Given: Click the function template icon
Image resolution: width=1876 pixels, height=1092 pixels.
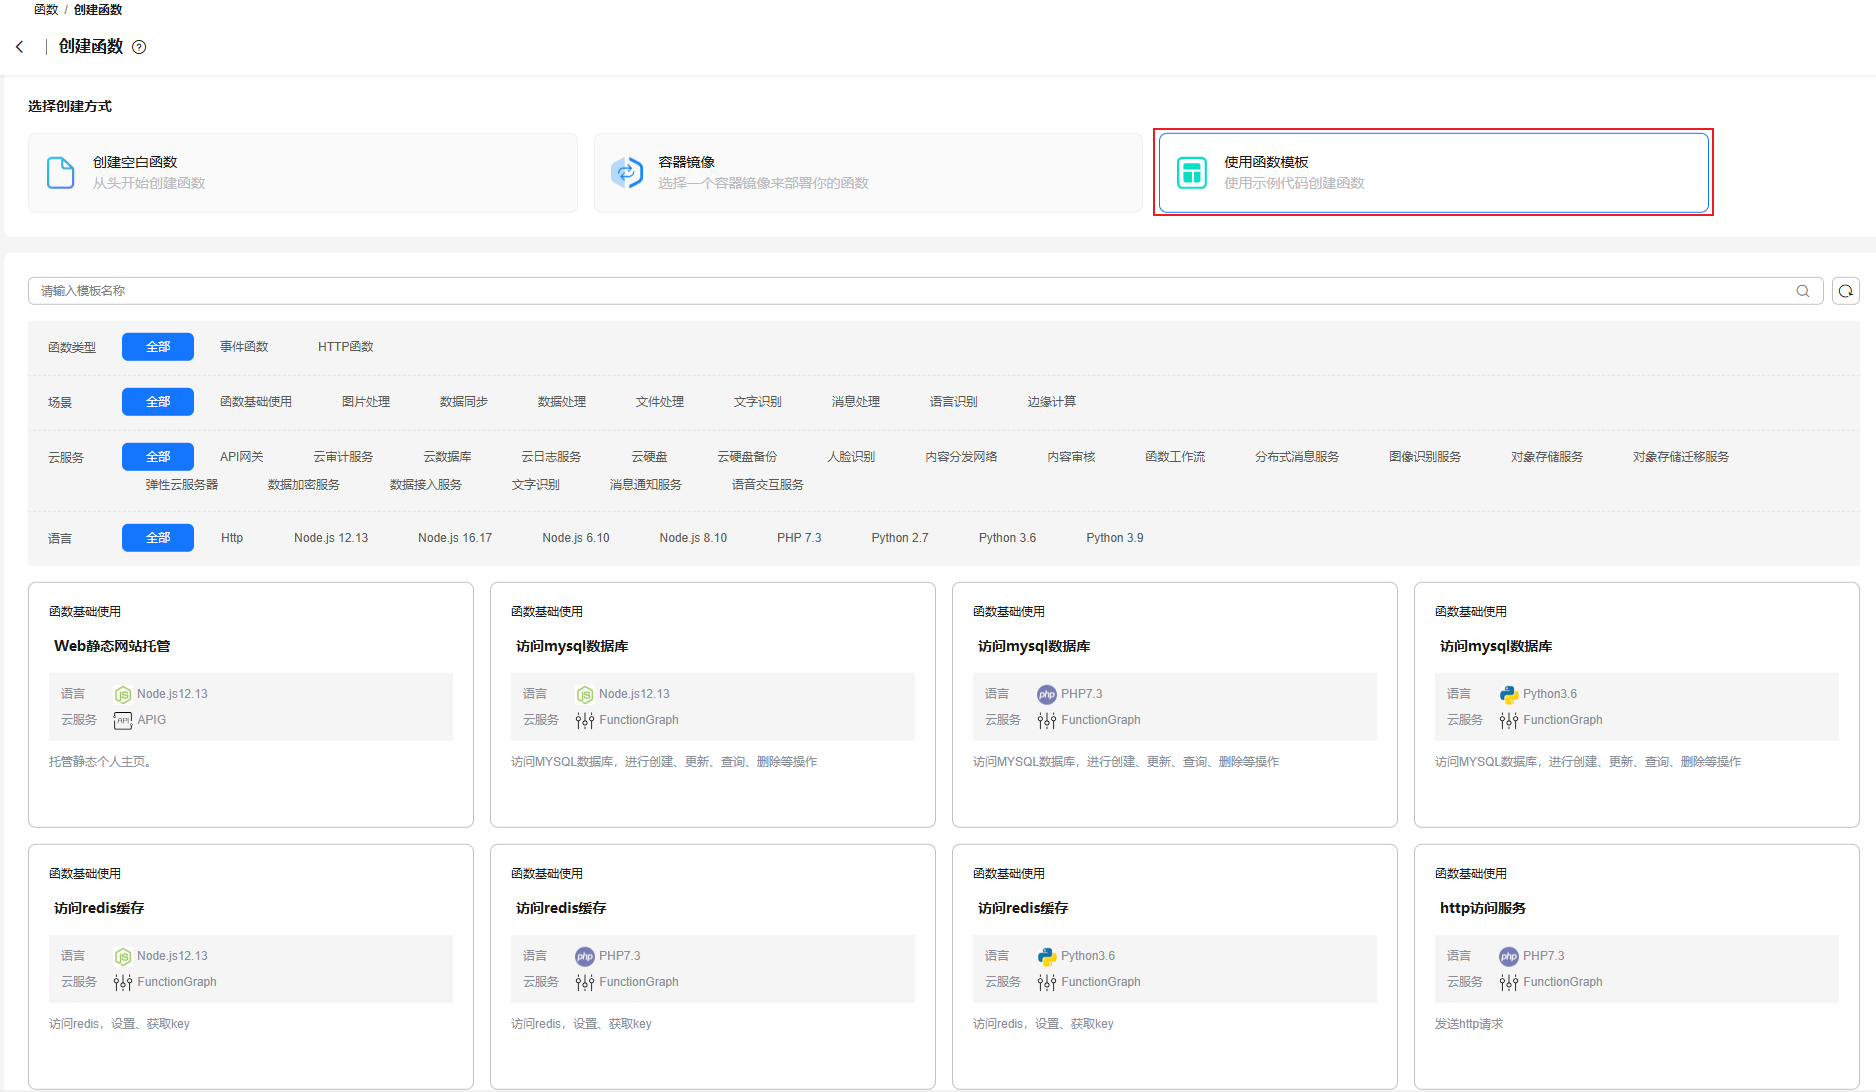Looking at the screenshot, I should pyautogui.click(x=1191, y=173).
